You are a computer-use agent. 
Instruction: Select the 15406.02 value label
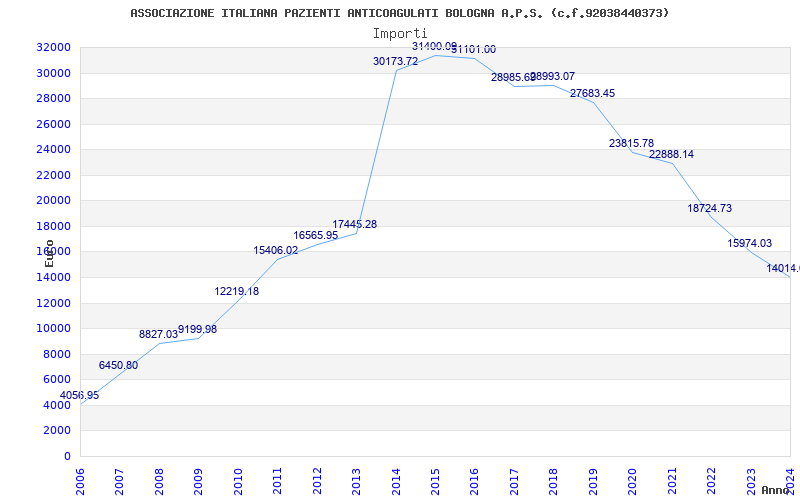click(276, 251)
